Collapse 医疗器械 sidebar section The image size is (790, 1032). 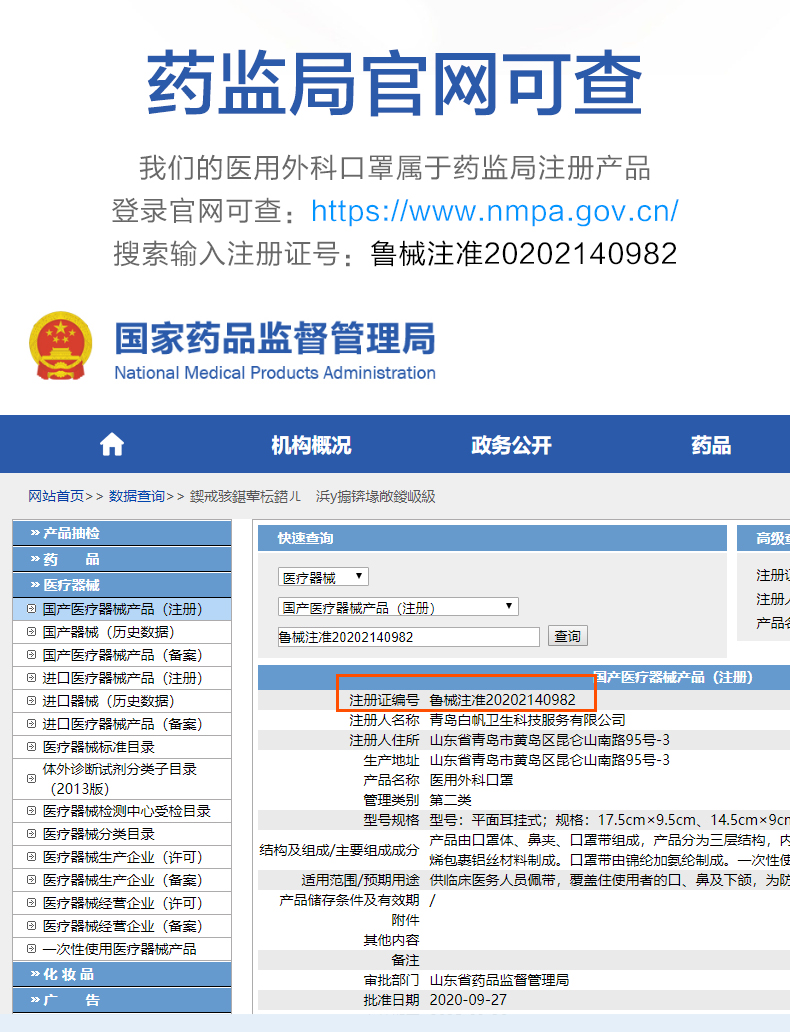tap(122, 585)
